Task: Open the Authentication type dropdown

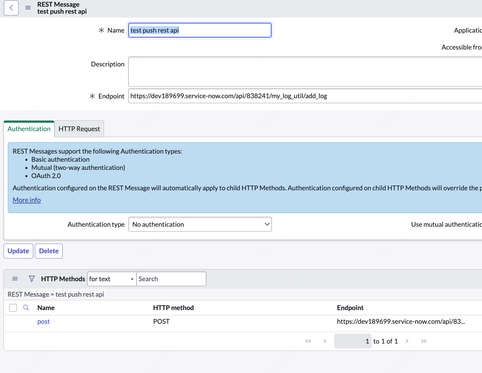Action: click(200, 224)
